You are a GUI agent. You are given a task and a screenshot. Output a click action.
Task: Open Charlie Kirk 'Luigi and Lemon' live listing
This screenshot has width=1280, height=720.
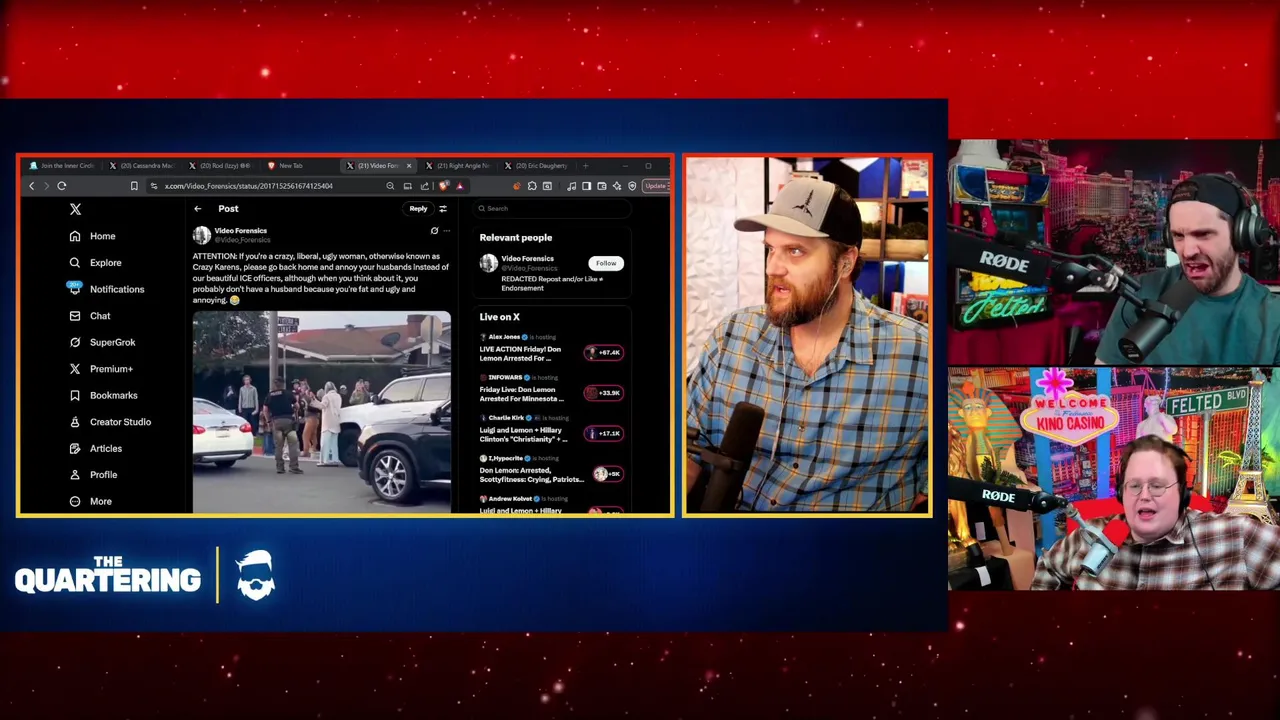coord(523,434)
